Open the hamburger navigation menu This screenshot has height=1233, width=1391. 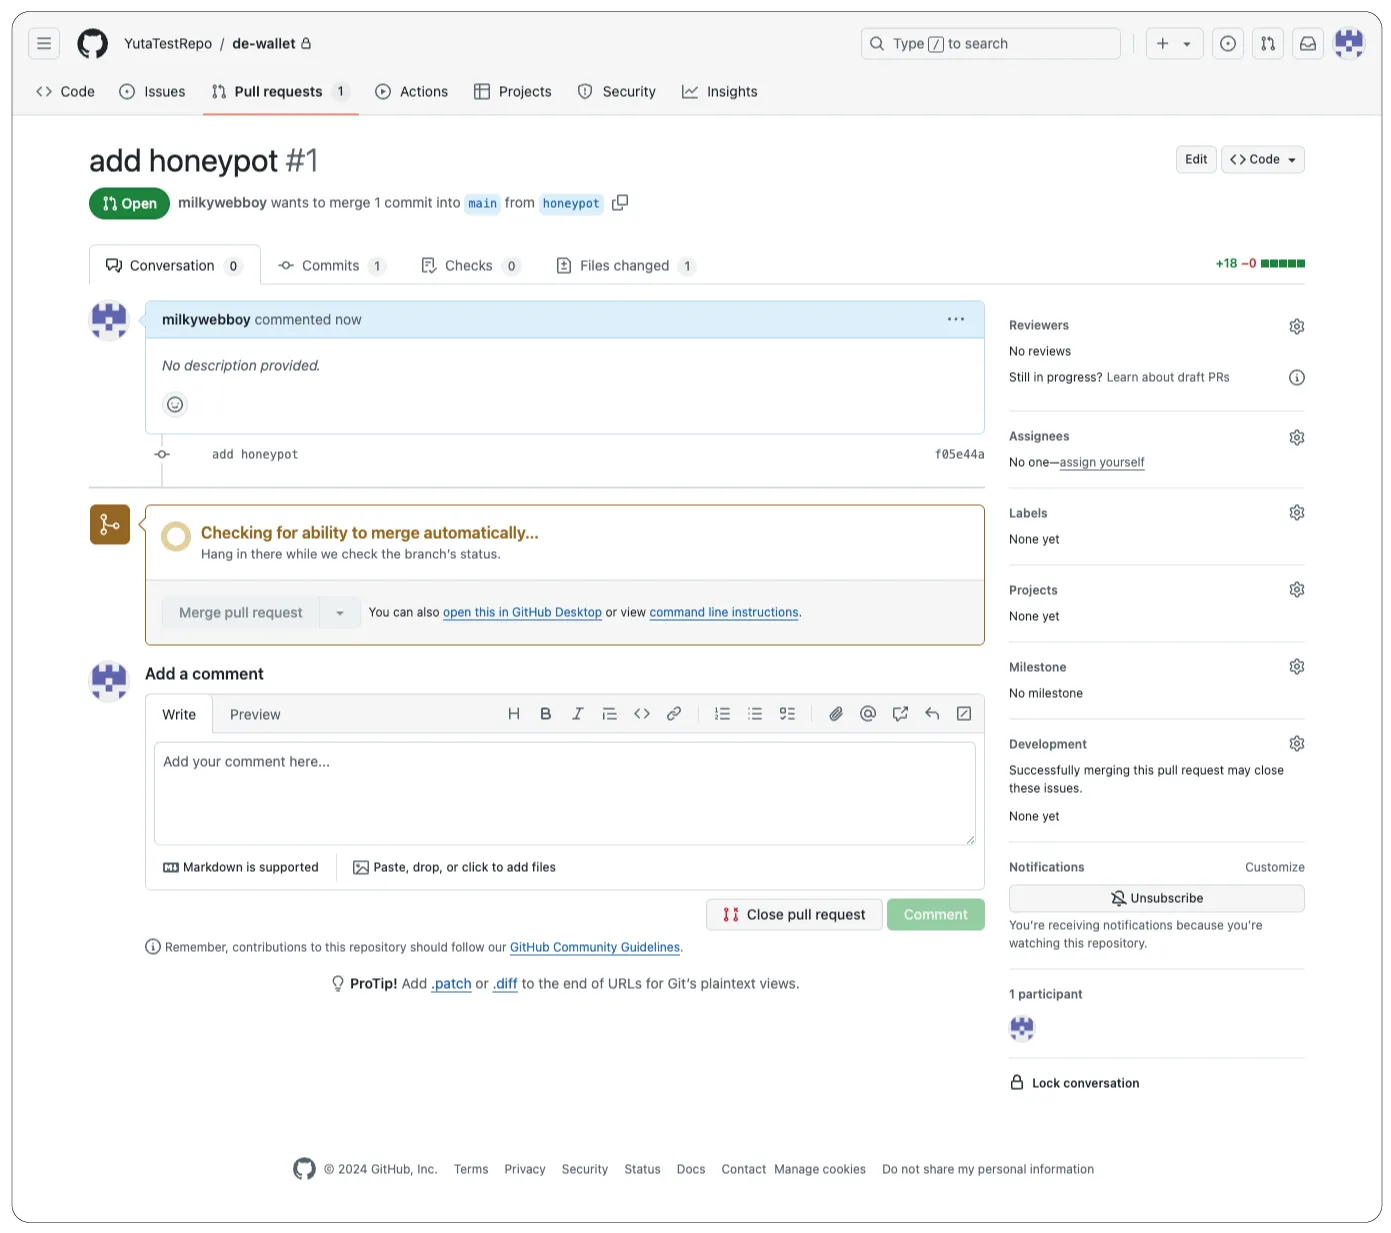click(x=44, y=44)
